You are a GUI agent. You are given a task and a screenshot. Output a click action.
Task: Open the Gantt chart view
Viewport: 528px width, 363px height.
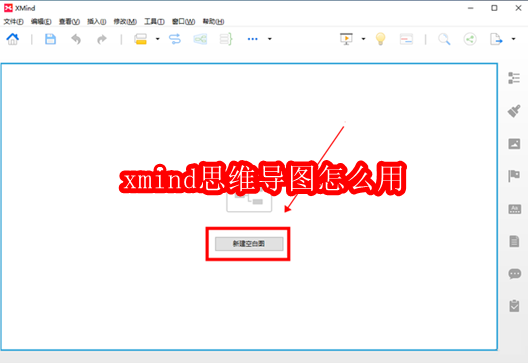tap(406, 39)
